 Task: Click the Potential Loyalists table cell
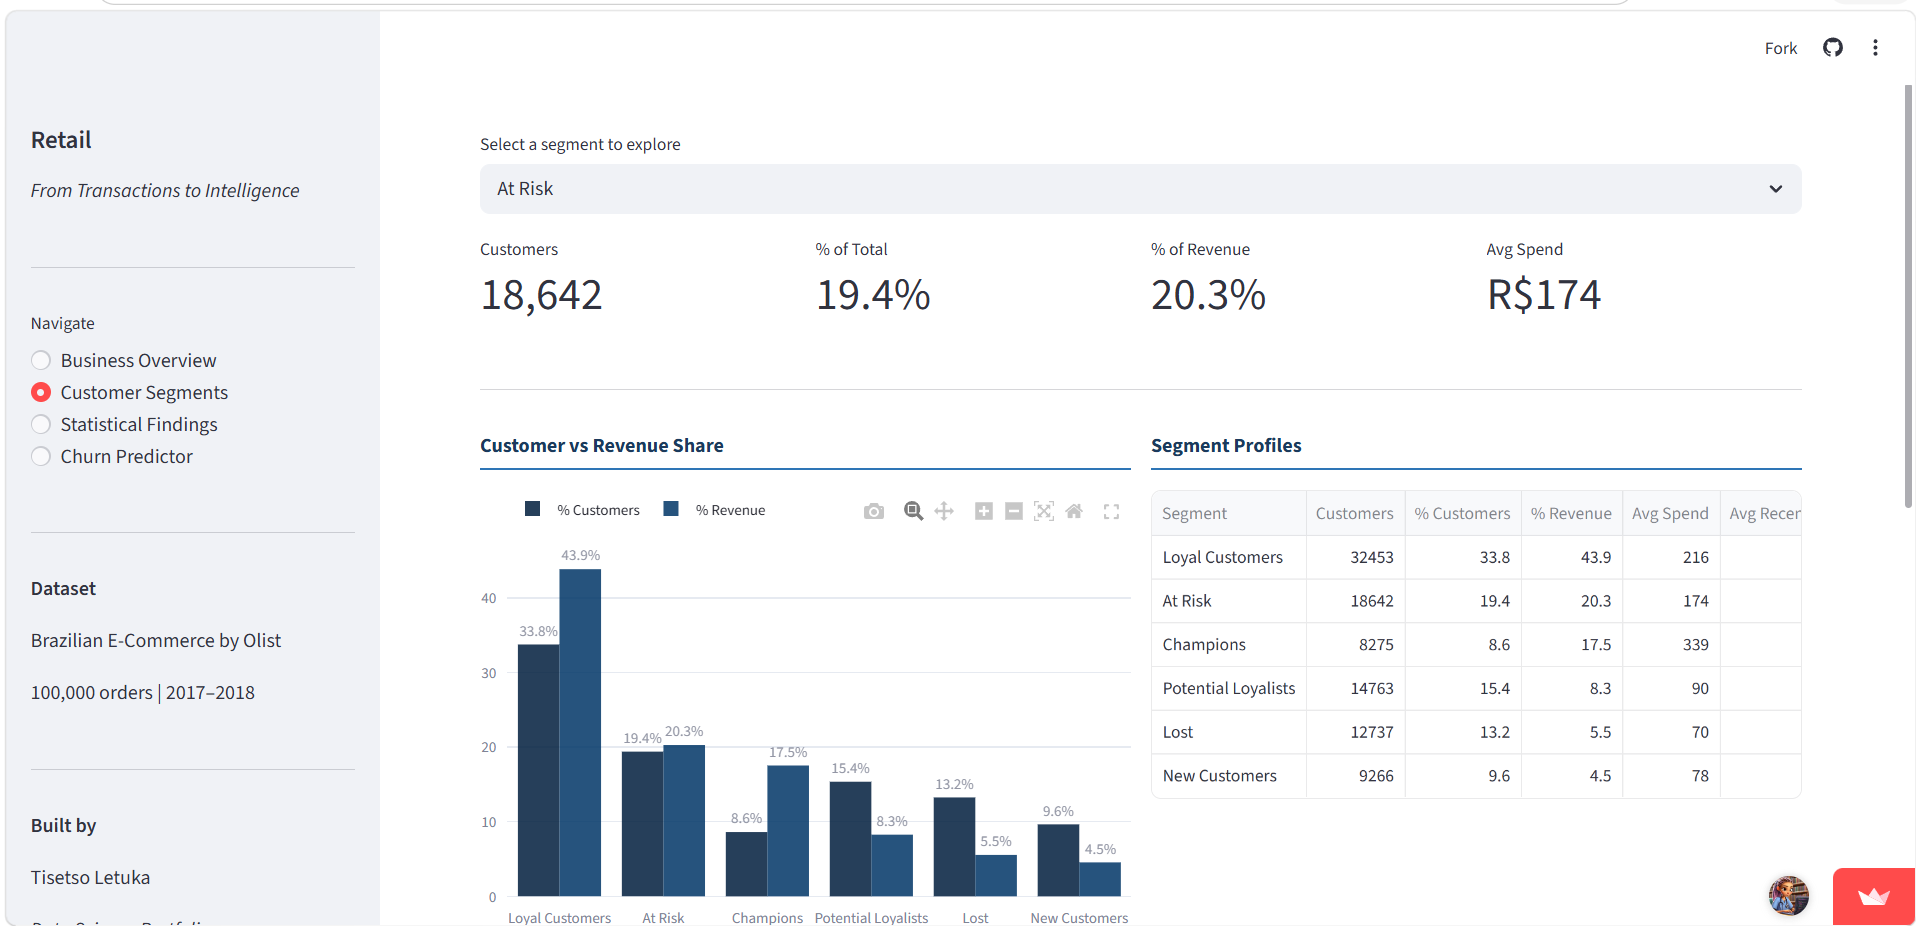click(1229, 688)
